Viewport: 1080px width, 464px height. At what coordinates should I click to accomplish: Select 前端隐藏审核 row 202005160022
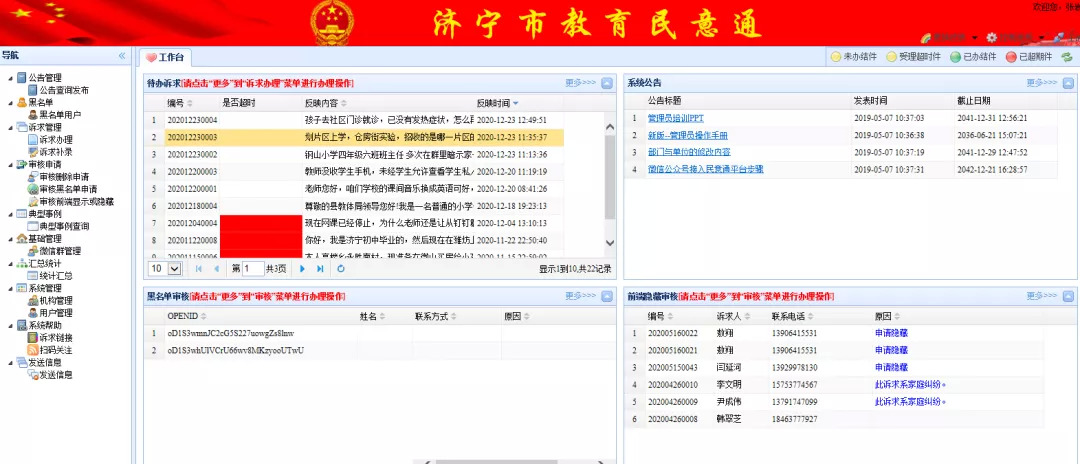[834, 333]
